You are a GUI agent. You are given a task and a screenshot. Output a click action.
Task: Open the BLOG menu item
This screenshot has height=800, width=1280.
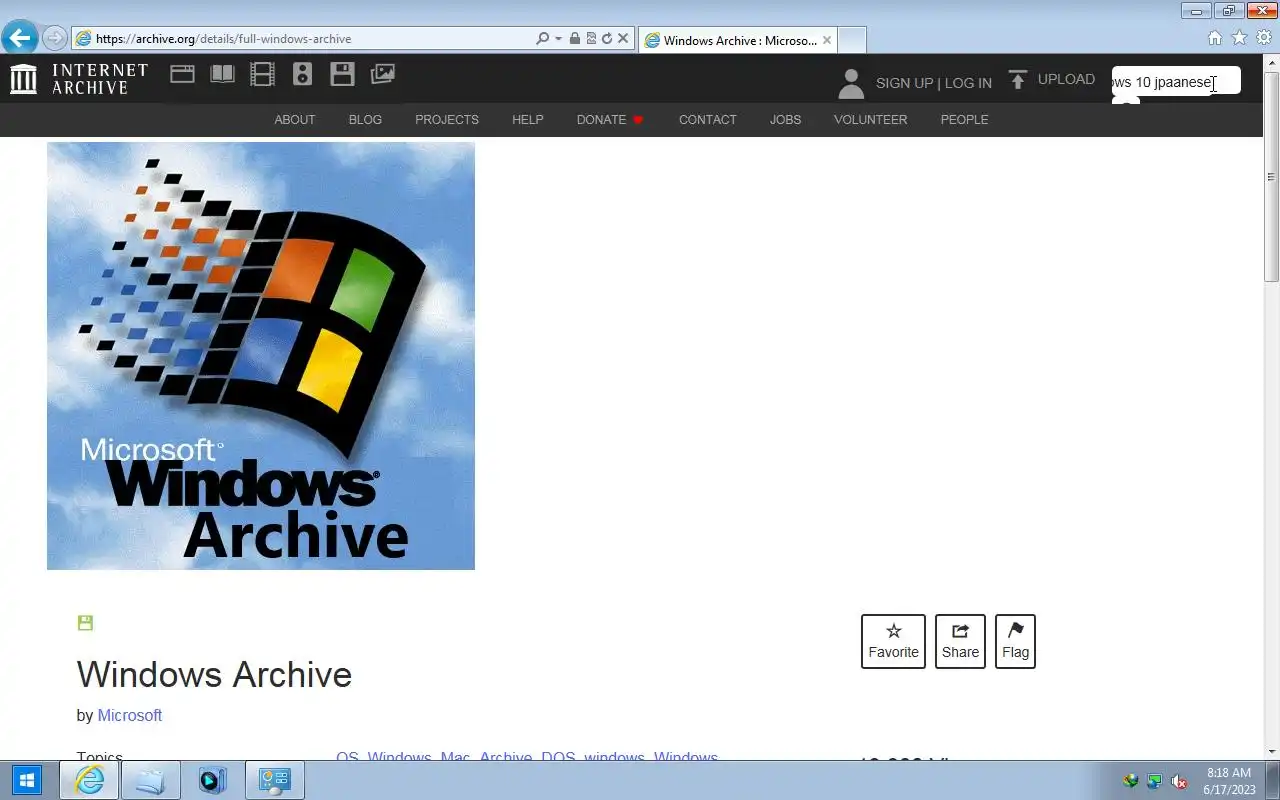point(365,119)
